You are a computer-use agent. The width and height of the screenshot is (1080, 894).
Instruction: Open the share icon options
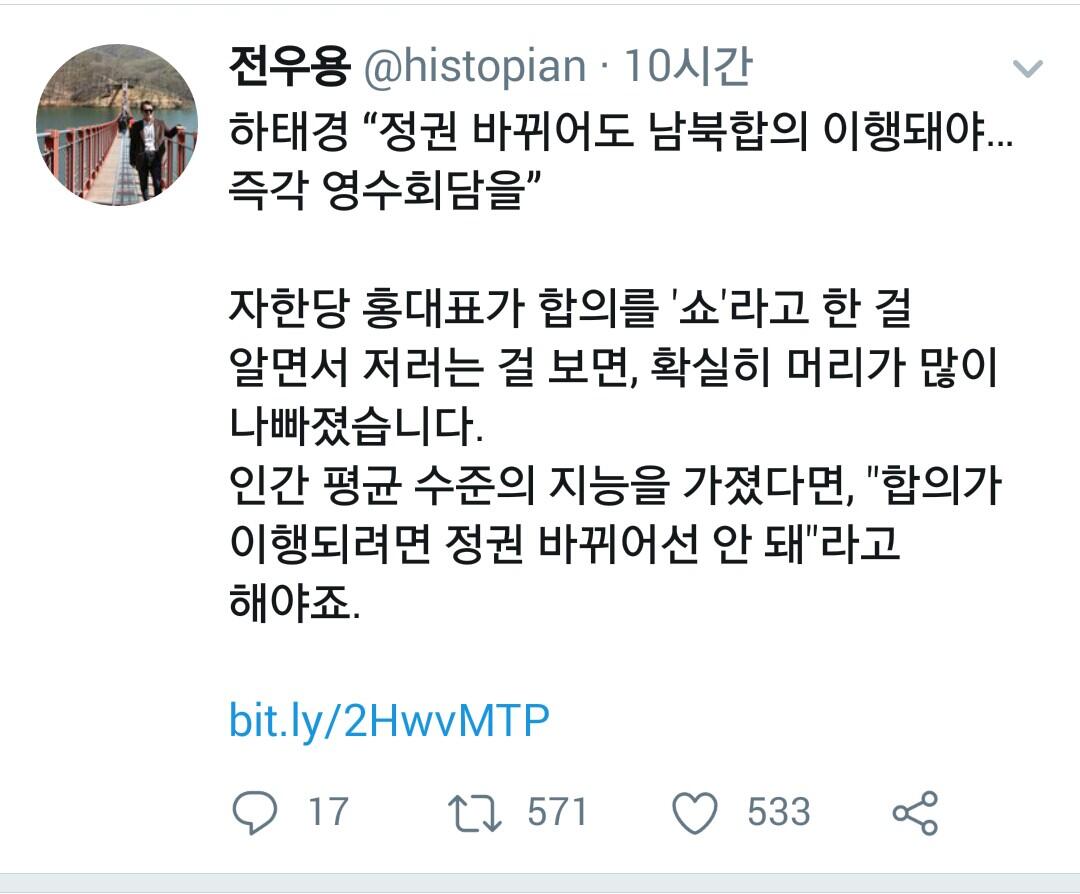click(x=915, y=813)
